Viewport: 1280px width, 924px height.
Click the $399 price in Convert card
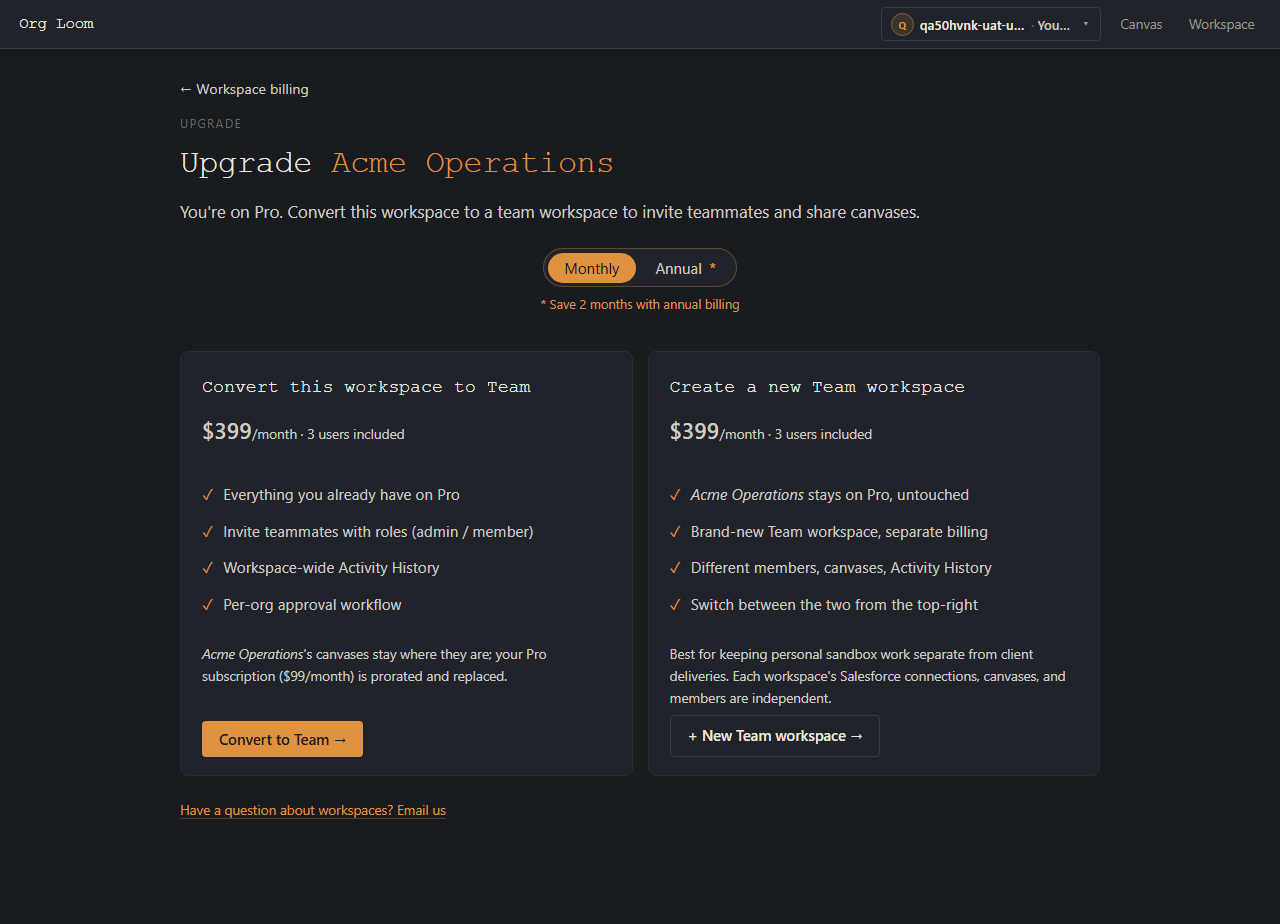(227, 431)
